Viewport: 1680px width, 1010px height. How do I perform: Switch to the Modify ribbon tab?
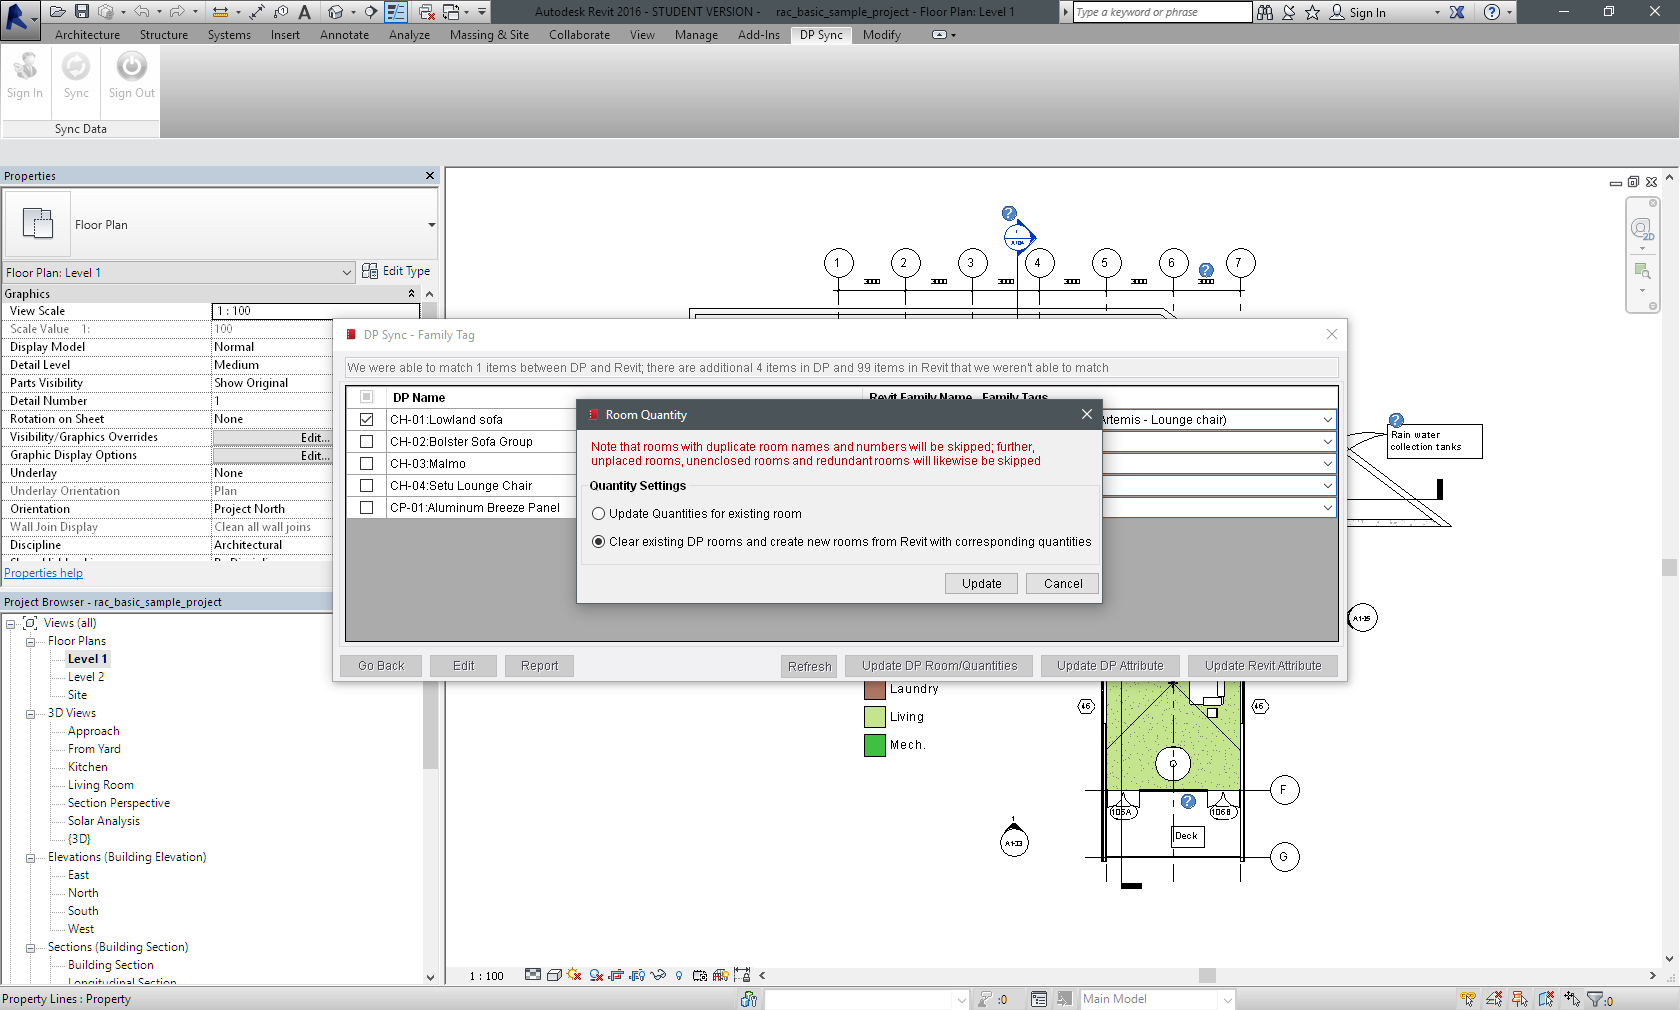881,35
